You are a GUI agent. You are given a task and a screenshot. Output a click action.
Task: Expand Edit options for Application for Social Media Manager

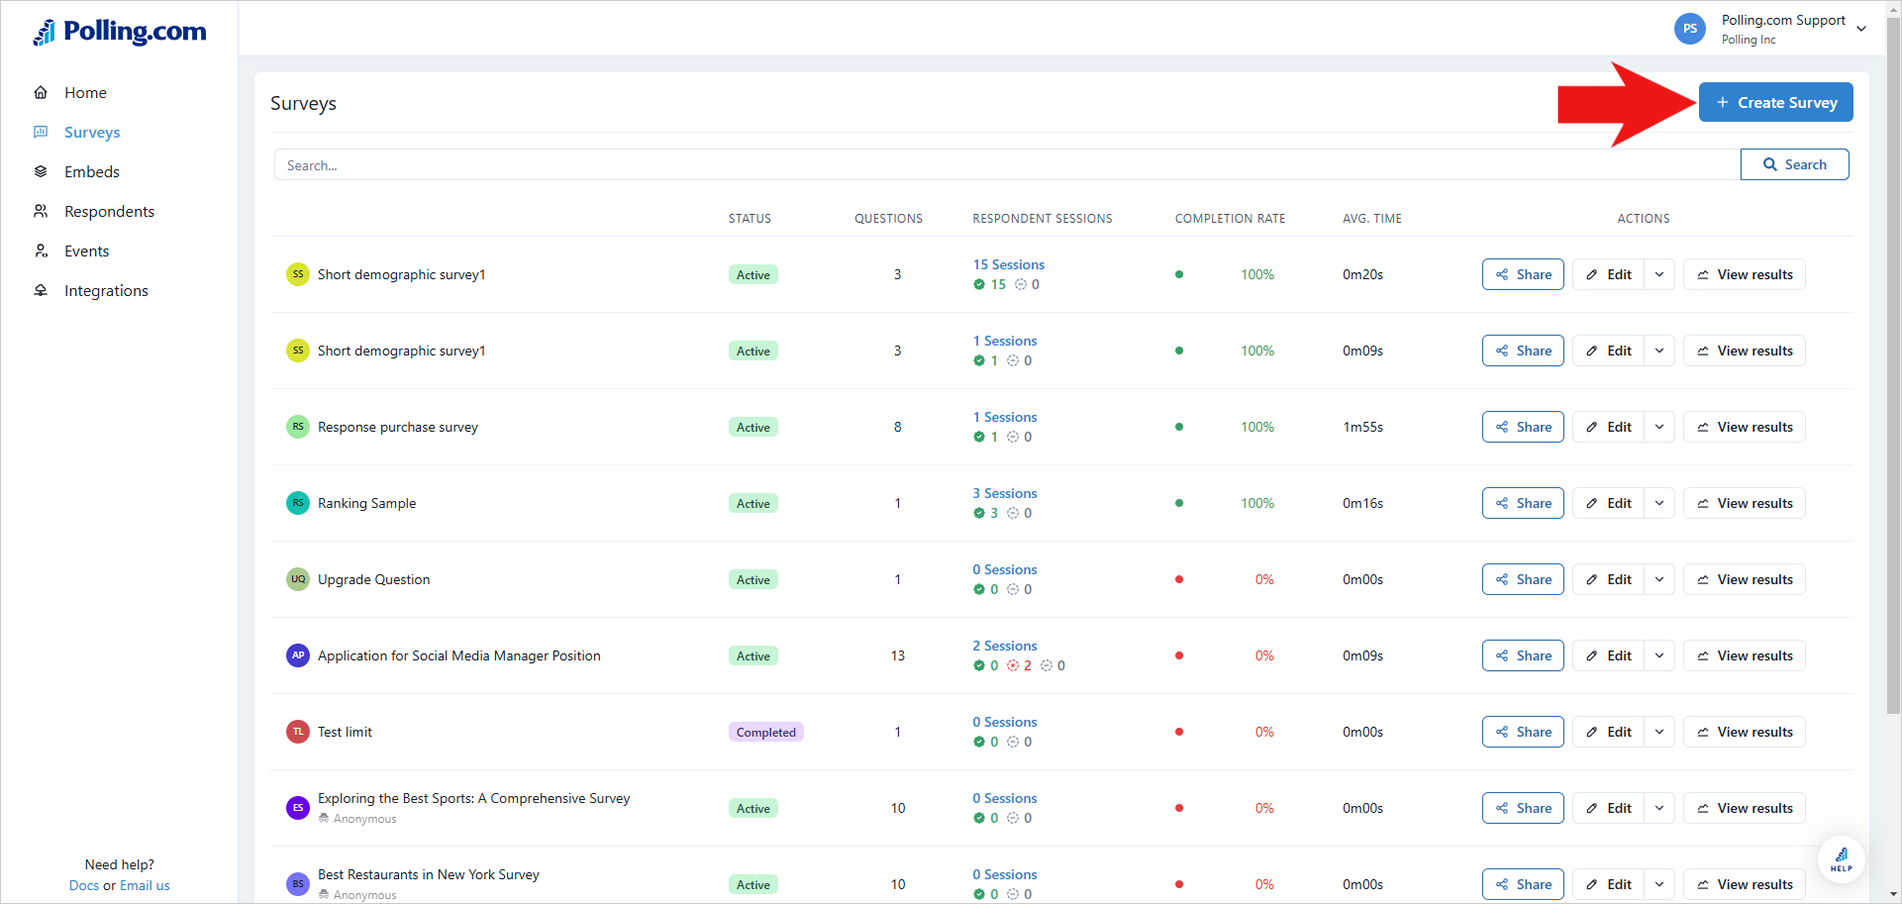tap(1659, 655)
